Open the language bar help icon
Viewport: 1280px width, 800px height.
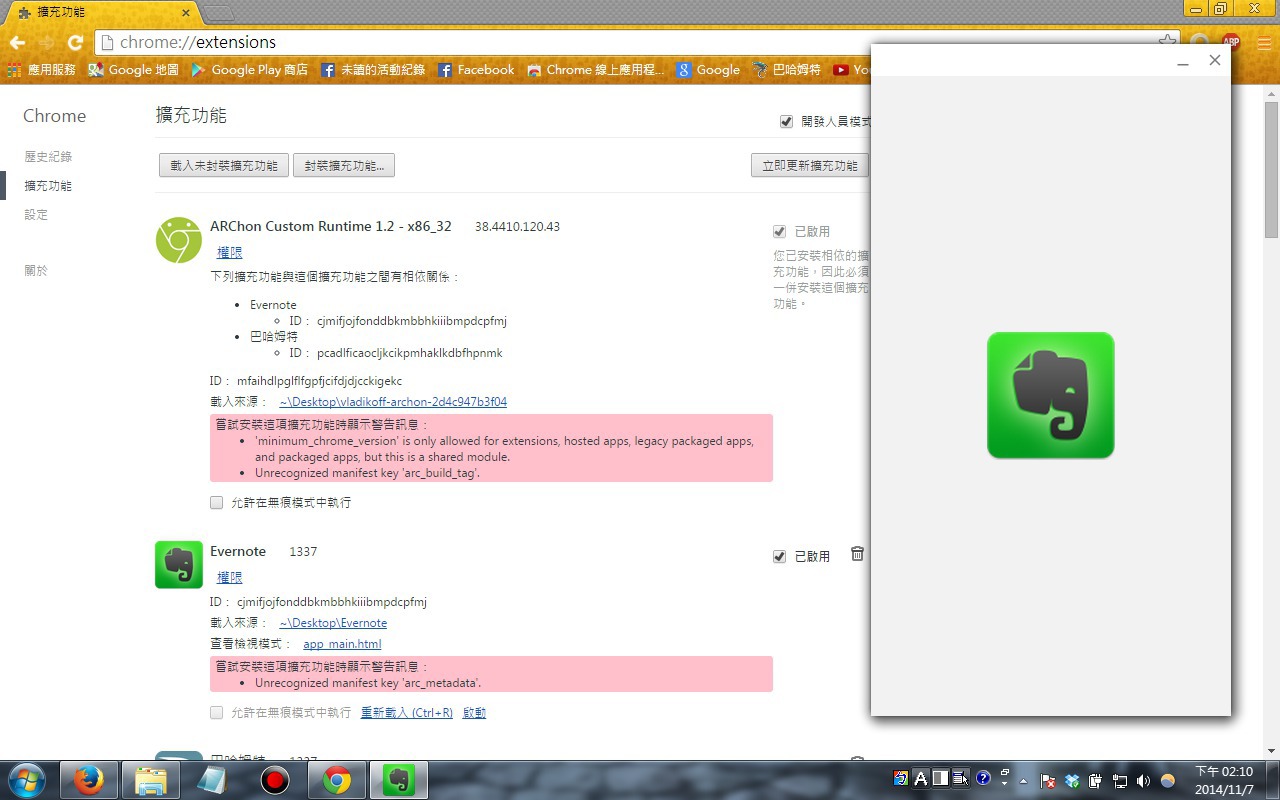tap(982, 777)
